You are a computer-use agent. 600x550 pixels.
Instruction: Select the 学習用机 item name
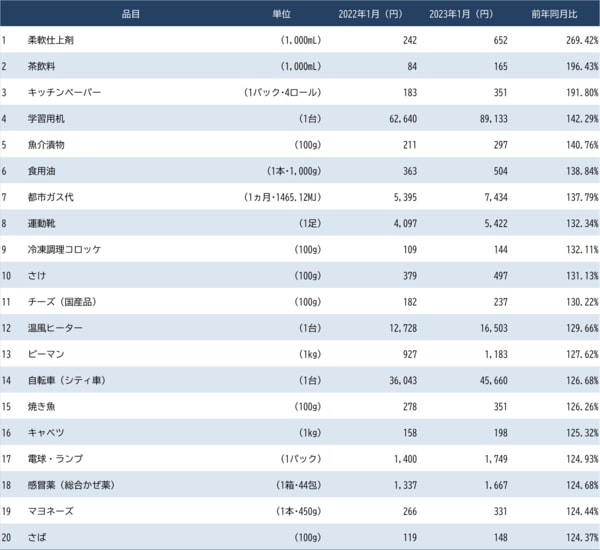click(x=46, y=119)
